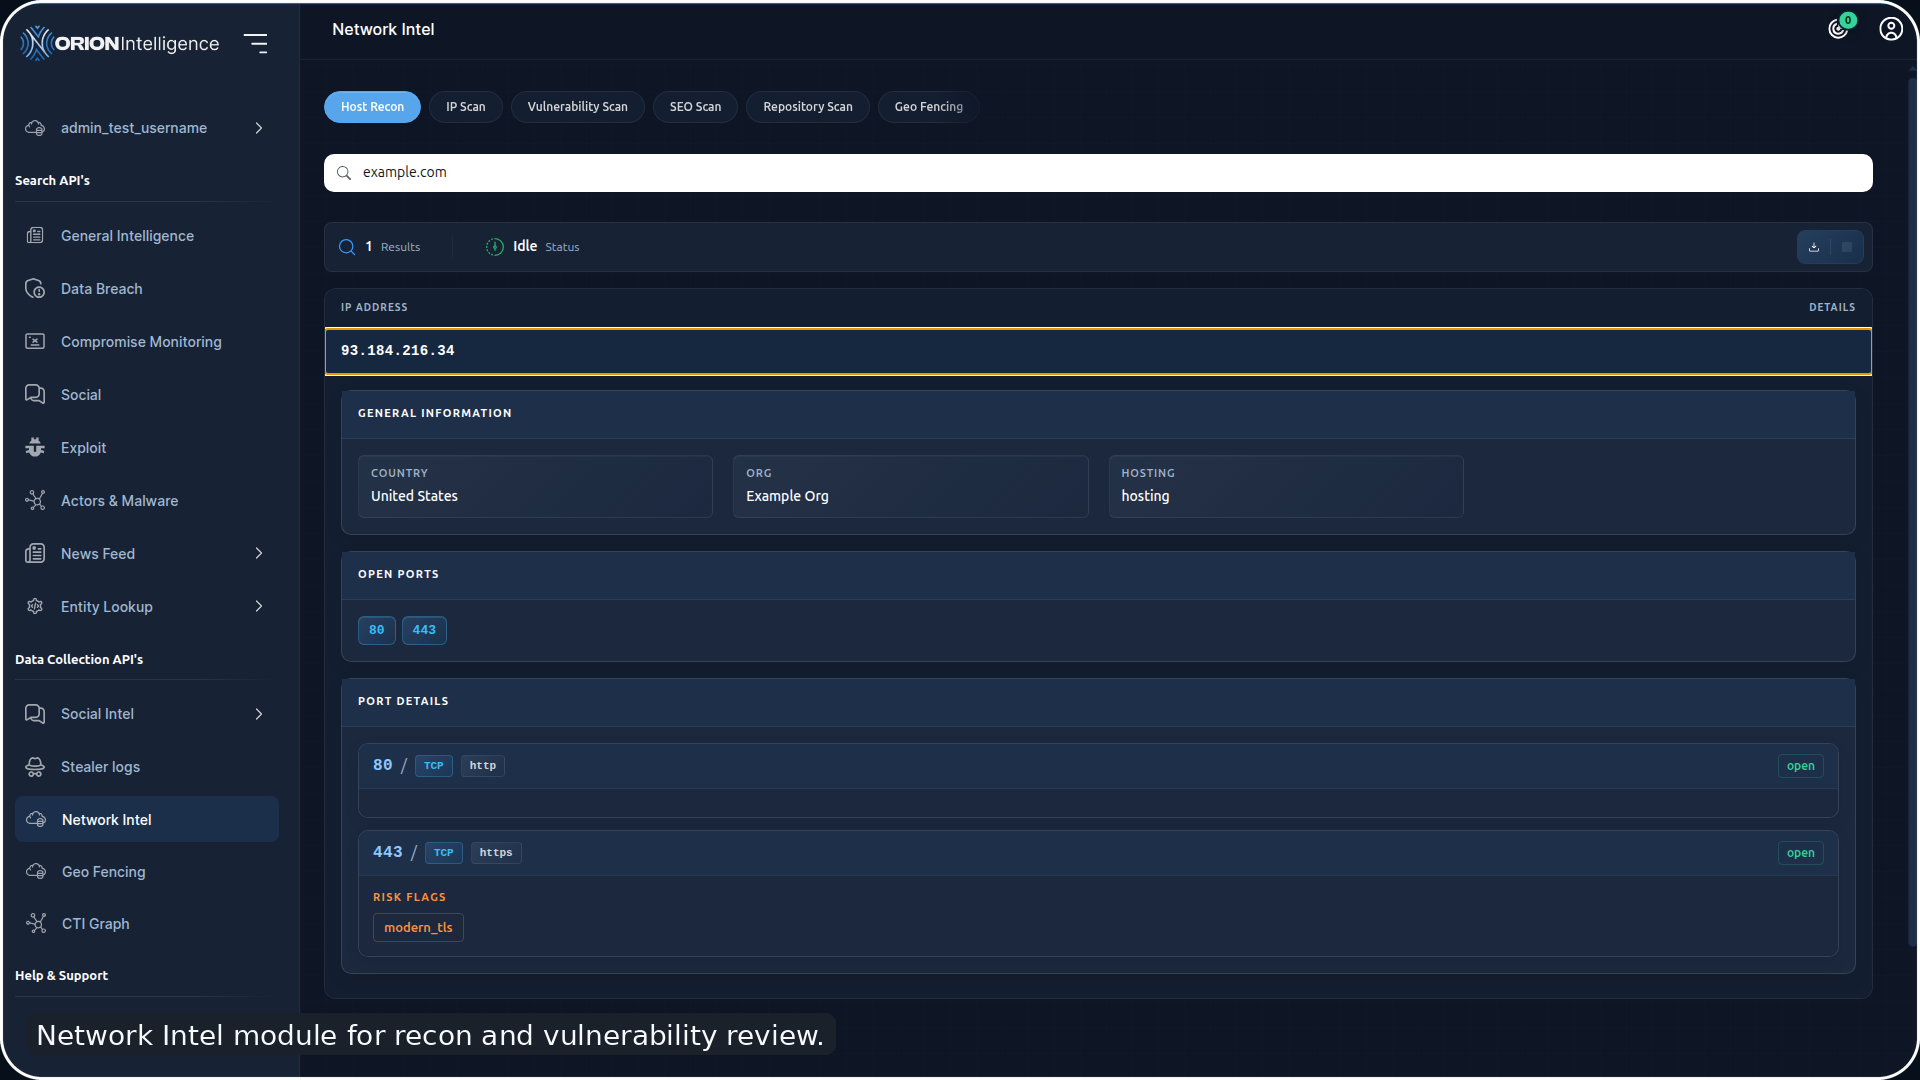This screenshot has width=1920, height=1080.
Task: Click the https service tag
Action: click(496, 853)
